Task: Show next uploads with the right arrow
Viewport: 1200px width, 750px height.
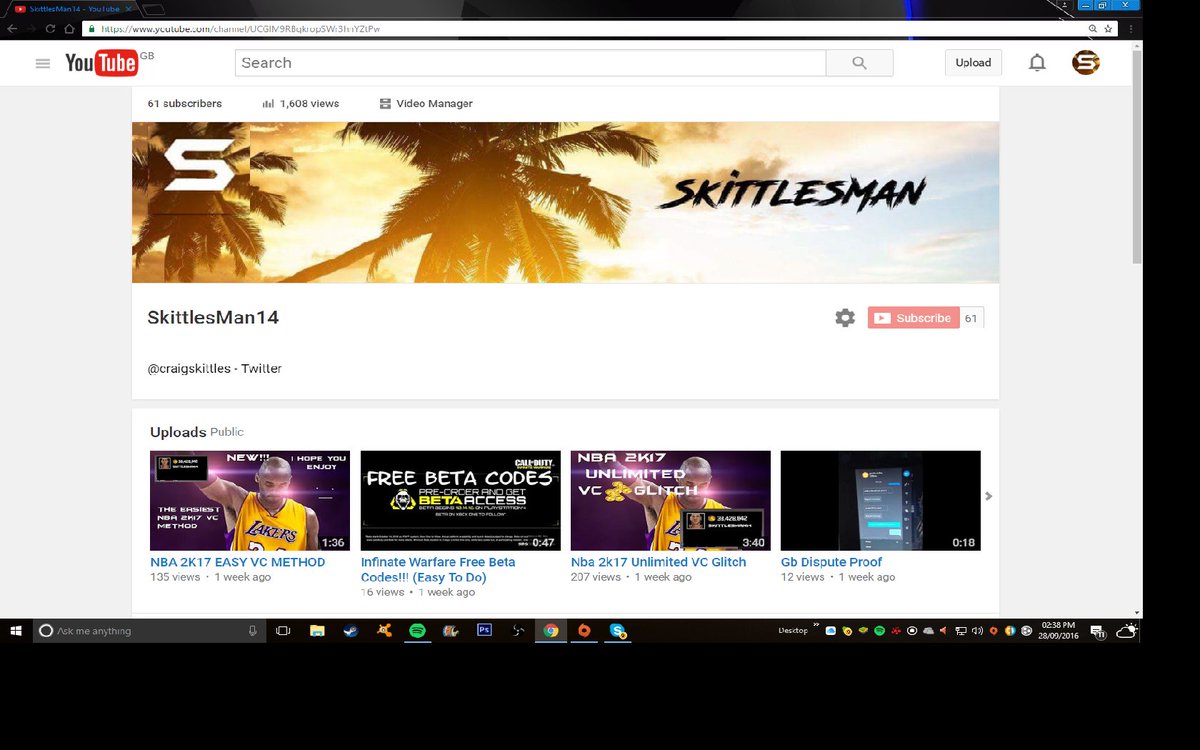Action: [989, 496]
